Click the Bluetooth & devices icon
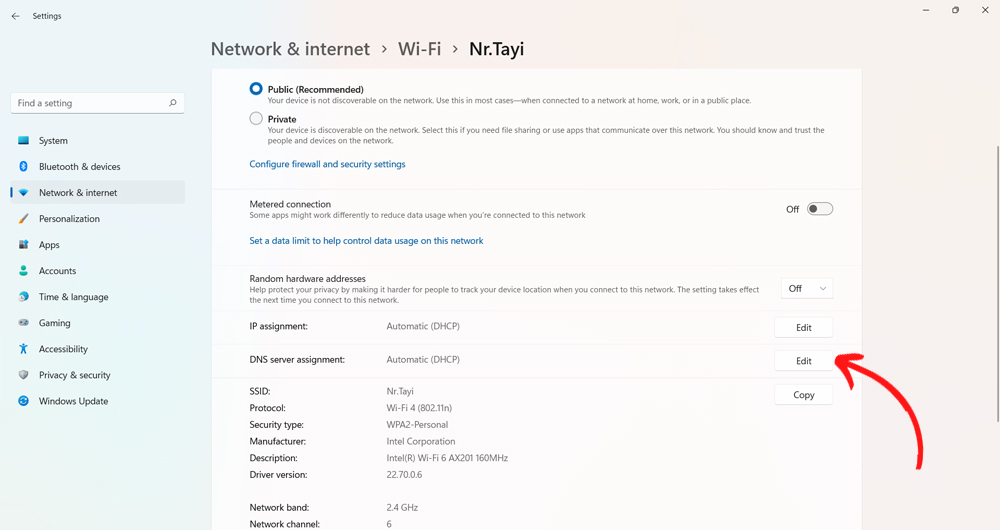 (23, 167)
